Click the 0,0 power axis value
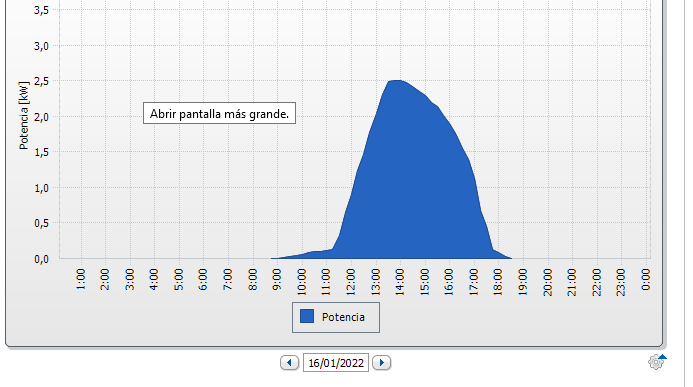693x387 pixels. (x=41, y=259)
